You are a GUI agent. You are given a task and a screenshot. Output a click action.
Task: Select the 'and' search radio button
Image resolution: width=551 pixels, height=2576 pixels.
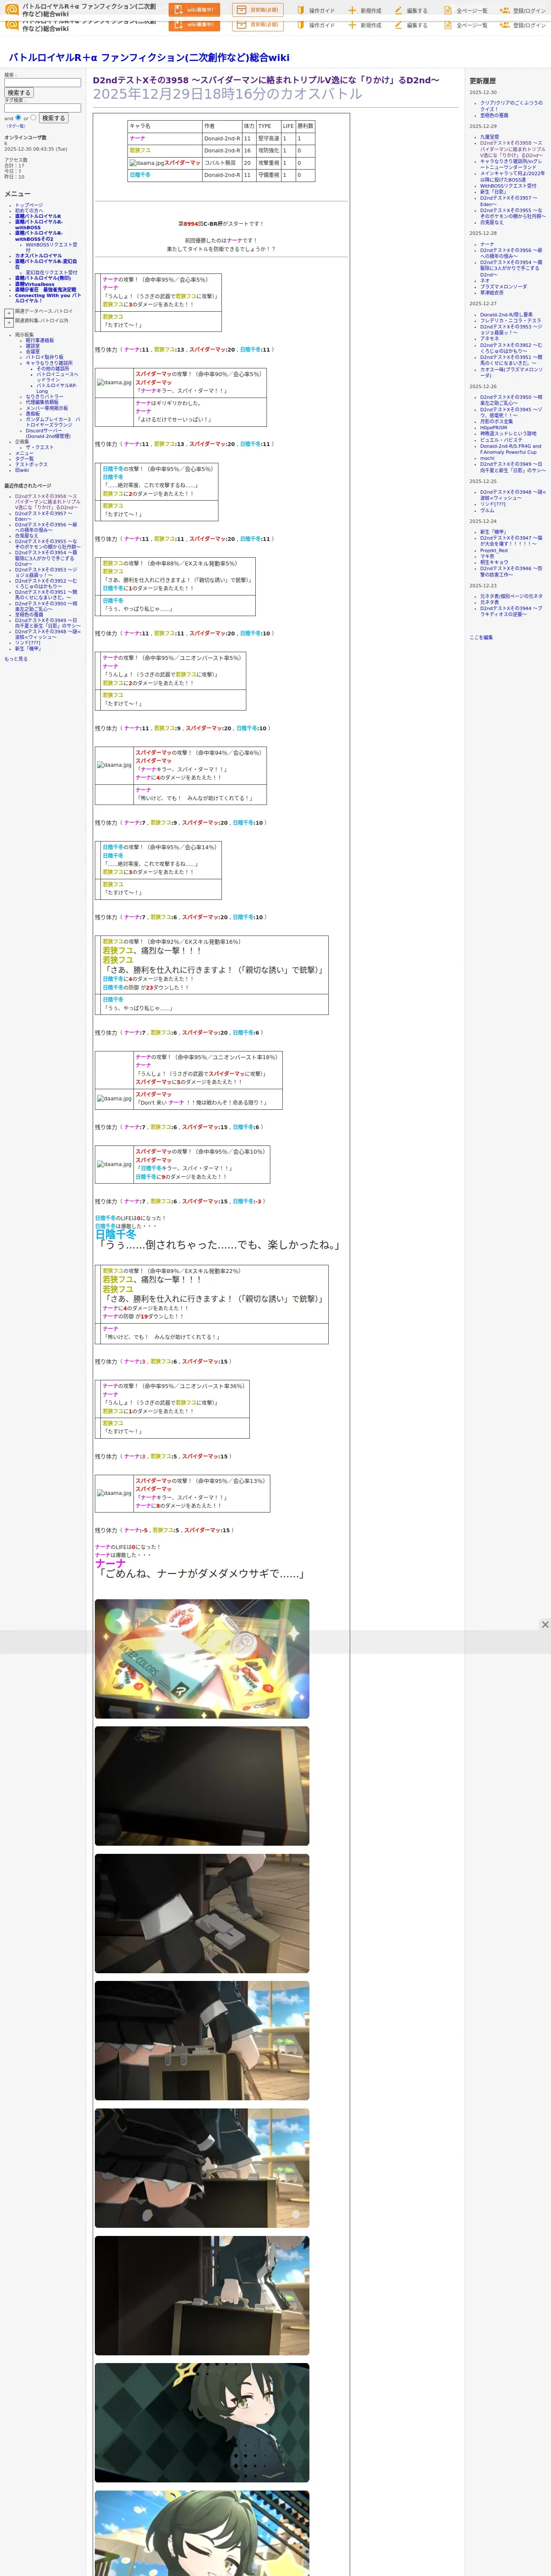pos(18,117)
